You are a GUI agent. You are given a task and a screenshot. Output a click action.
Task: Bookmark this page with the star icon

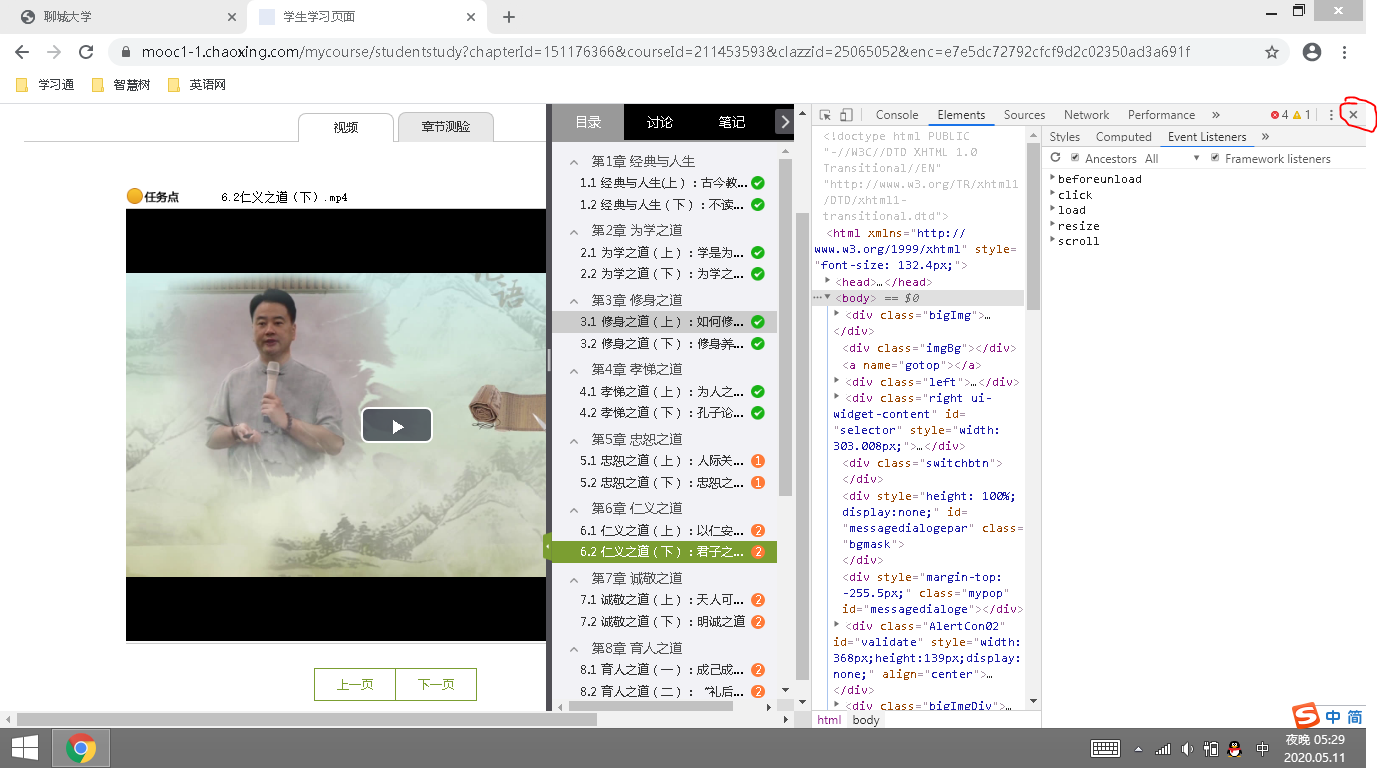tap(1272, 52)
